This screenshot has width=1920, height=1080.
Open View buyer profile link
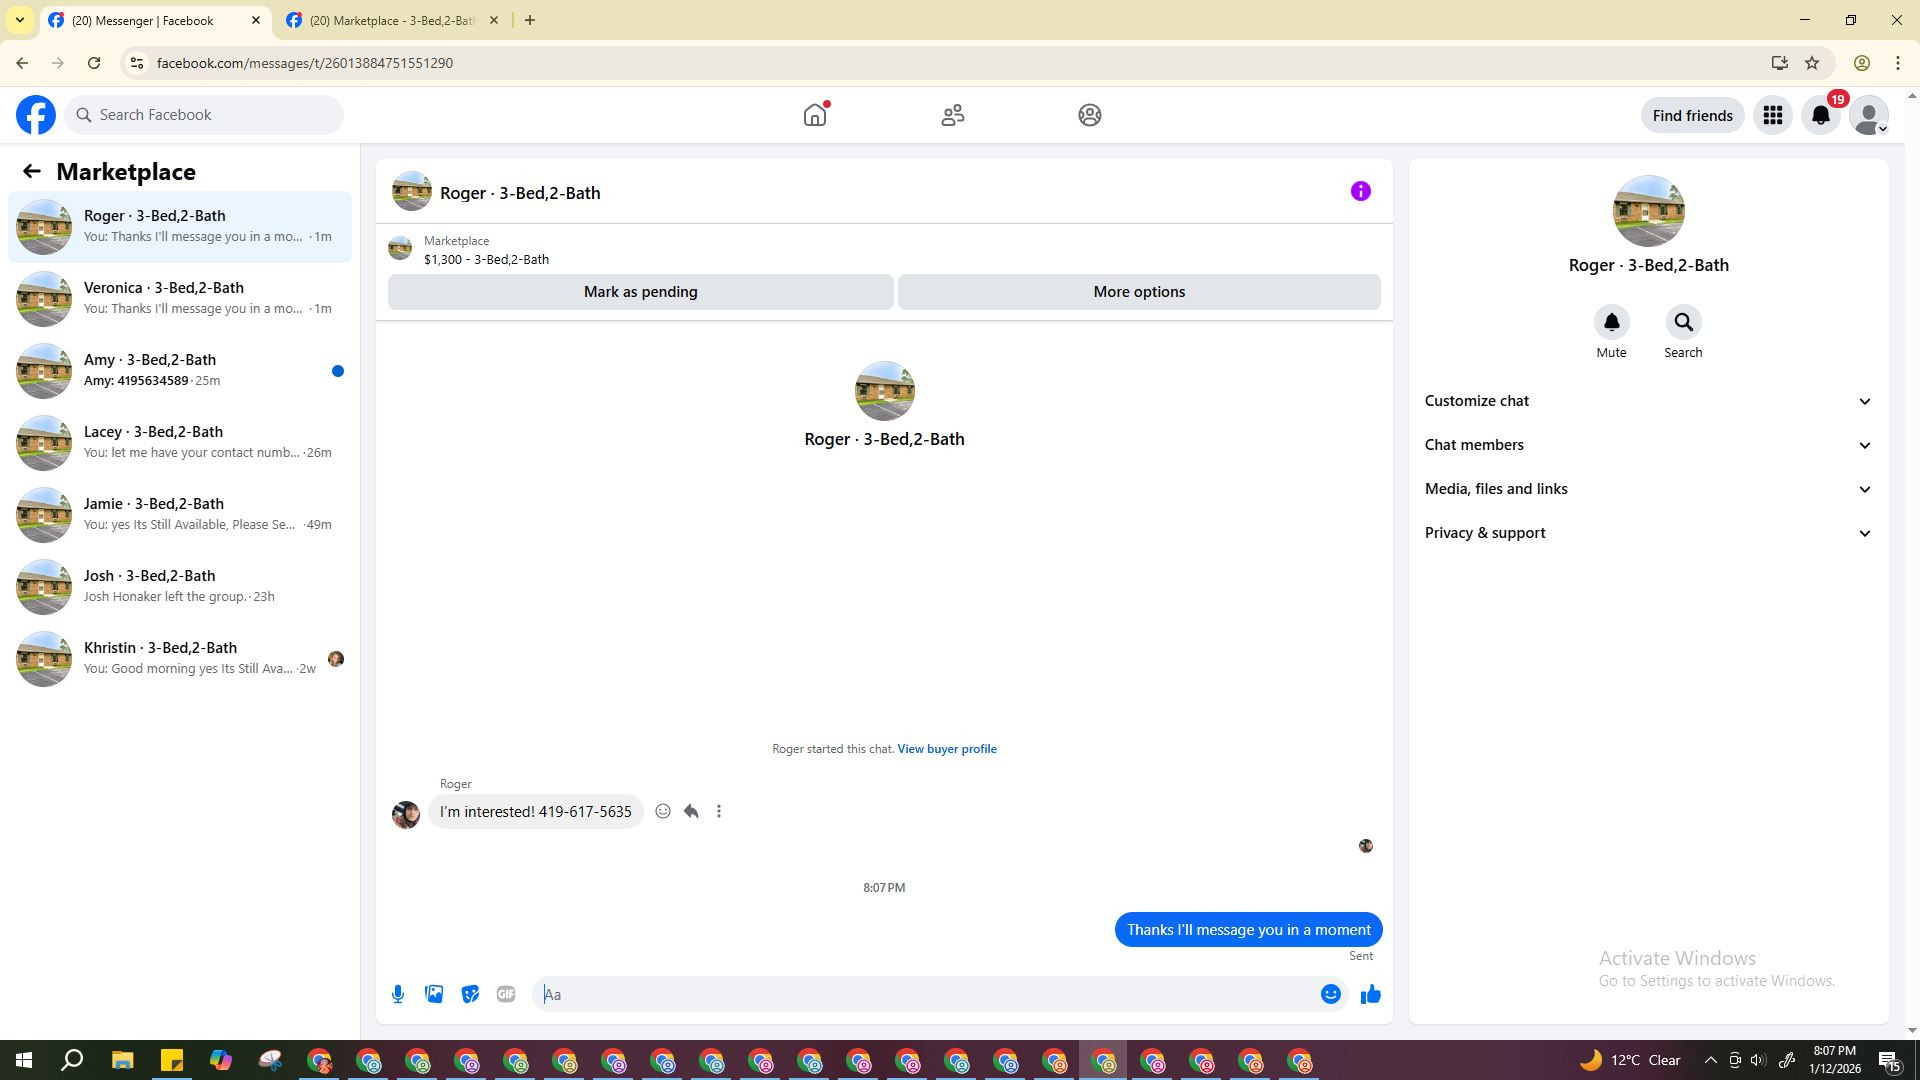[x=946, y=749]
